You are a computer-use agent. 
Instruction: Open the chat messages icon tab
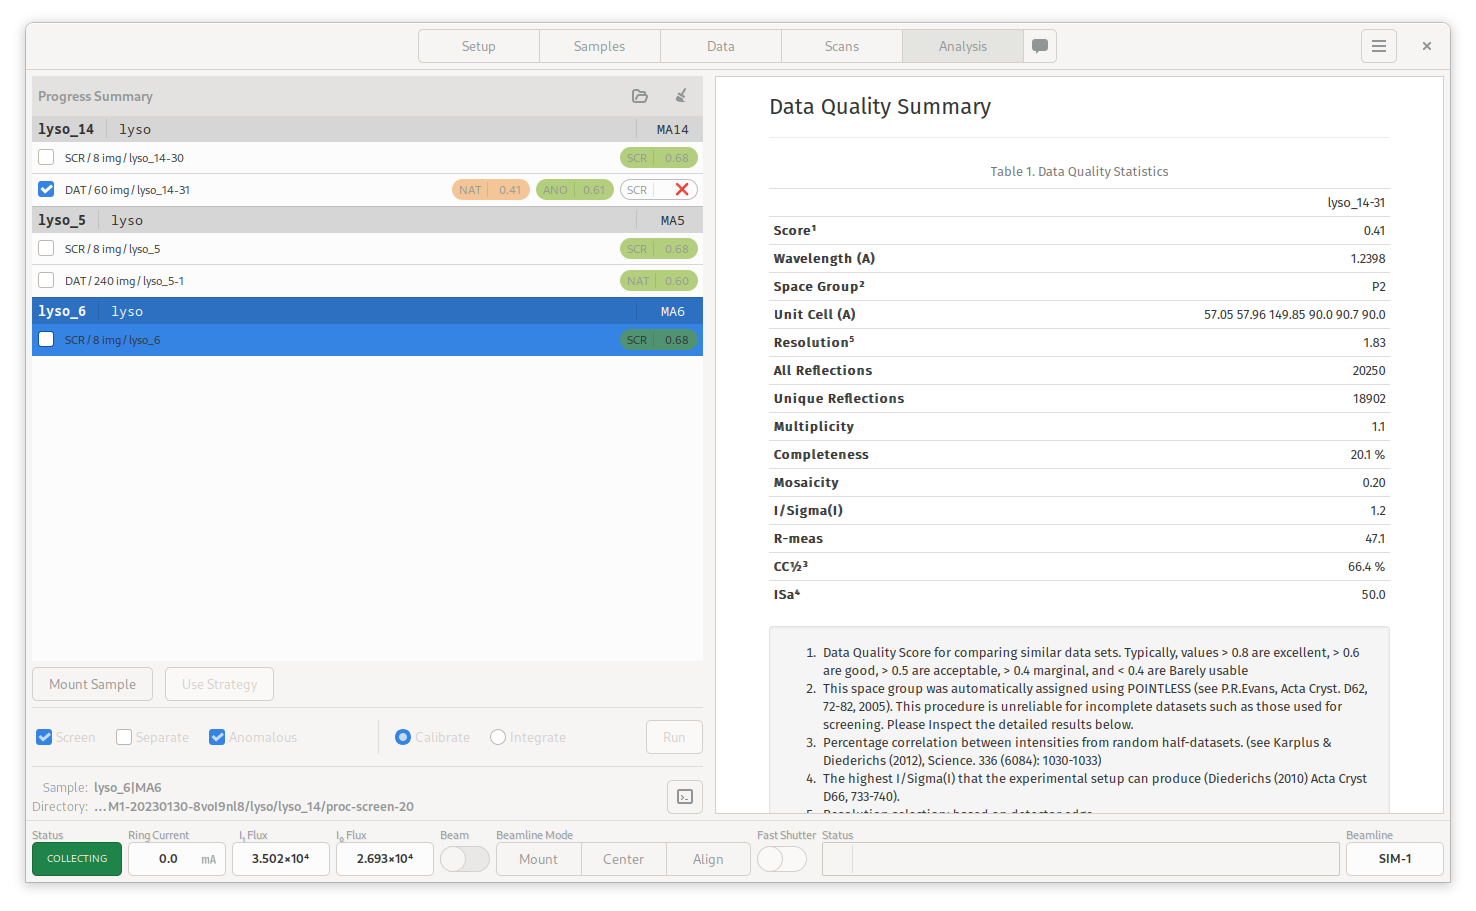pos(1040,46)
